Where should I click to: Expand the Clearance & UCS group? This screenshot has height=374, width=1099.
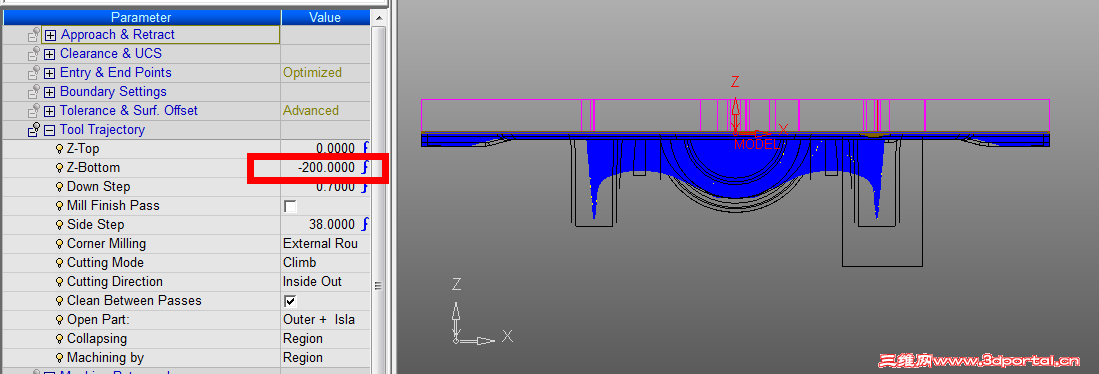click(50, 54)
